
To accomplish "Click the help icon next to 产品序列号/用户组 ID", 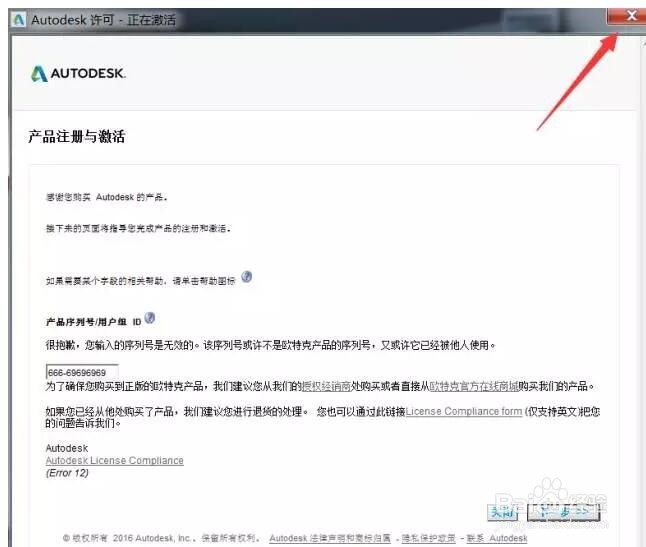I will 150,318.
